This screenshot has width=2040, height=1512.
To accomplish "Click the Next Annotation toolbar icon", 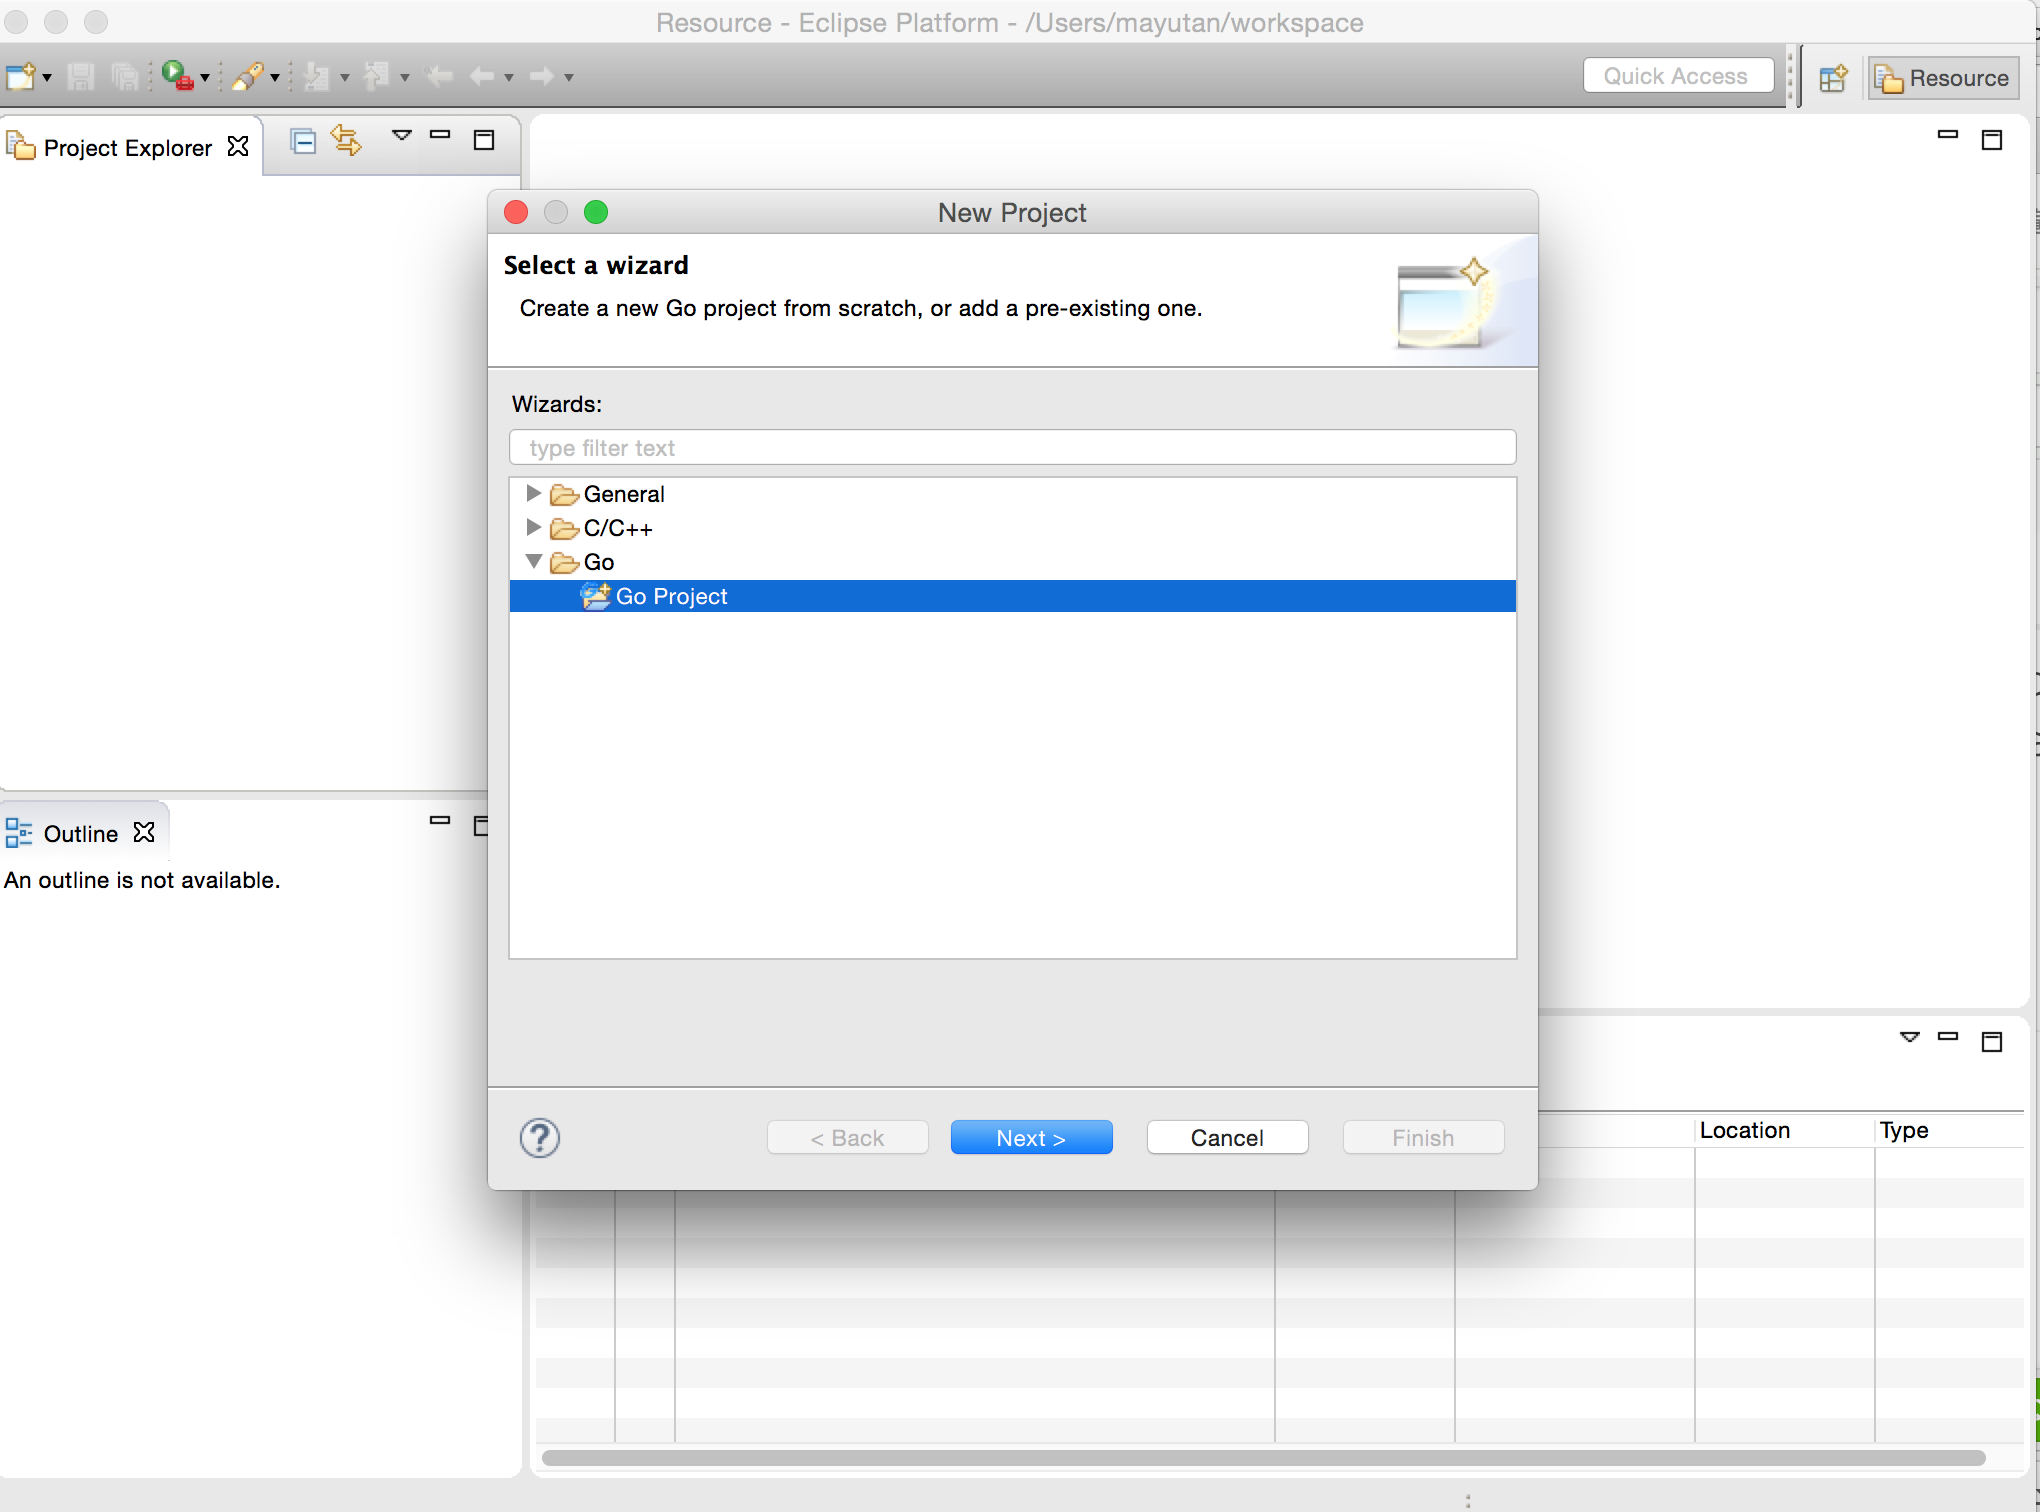I will click(x=317, y=76).
